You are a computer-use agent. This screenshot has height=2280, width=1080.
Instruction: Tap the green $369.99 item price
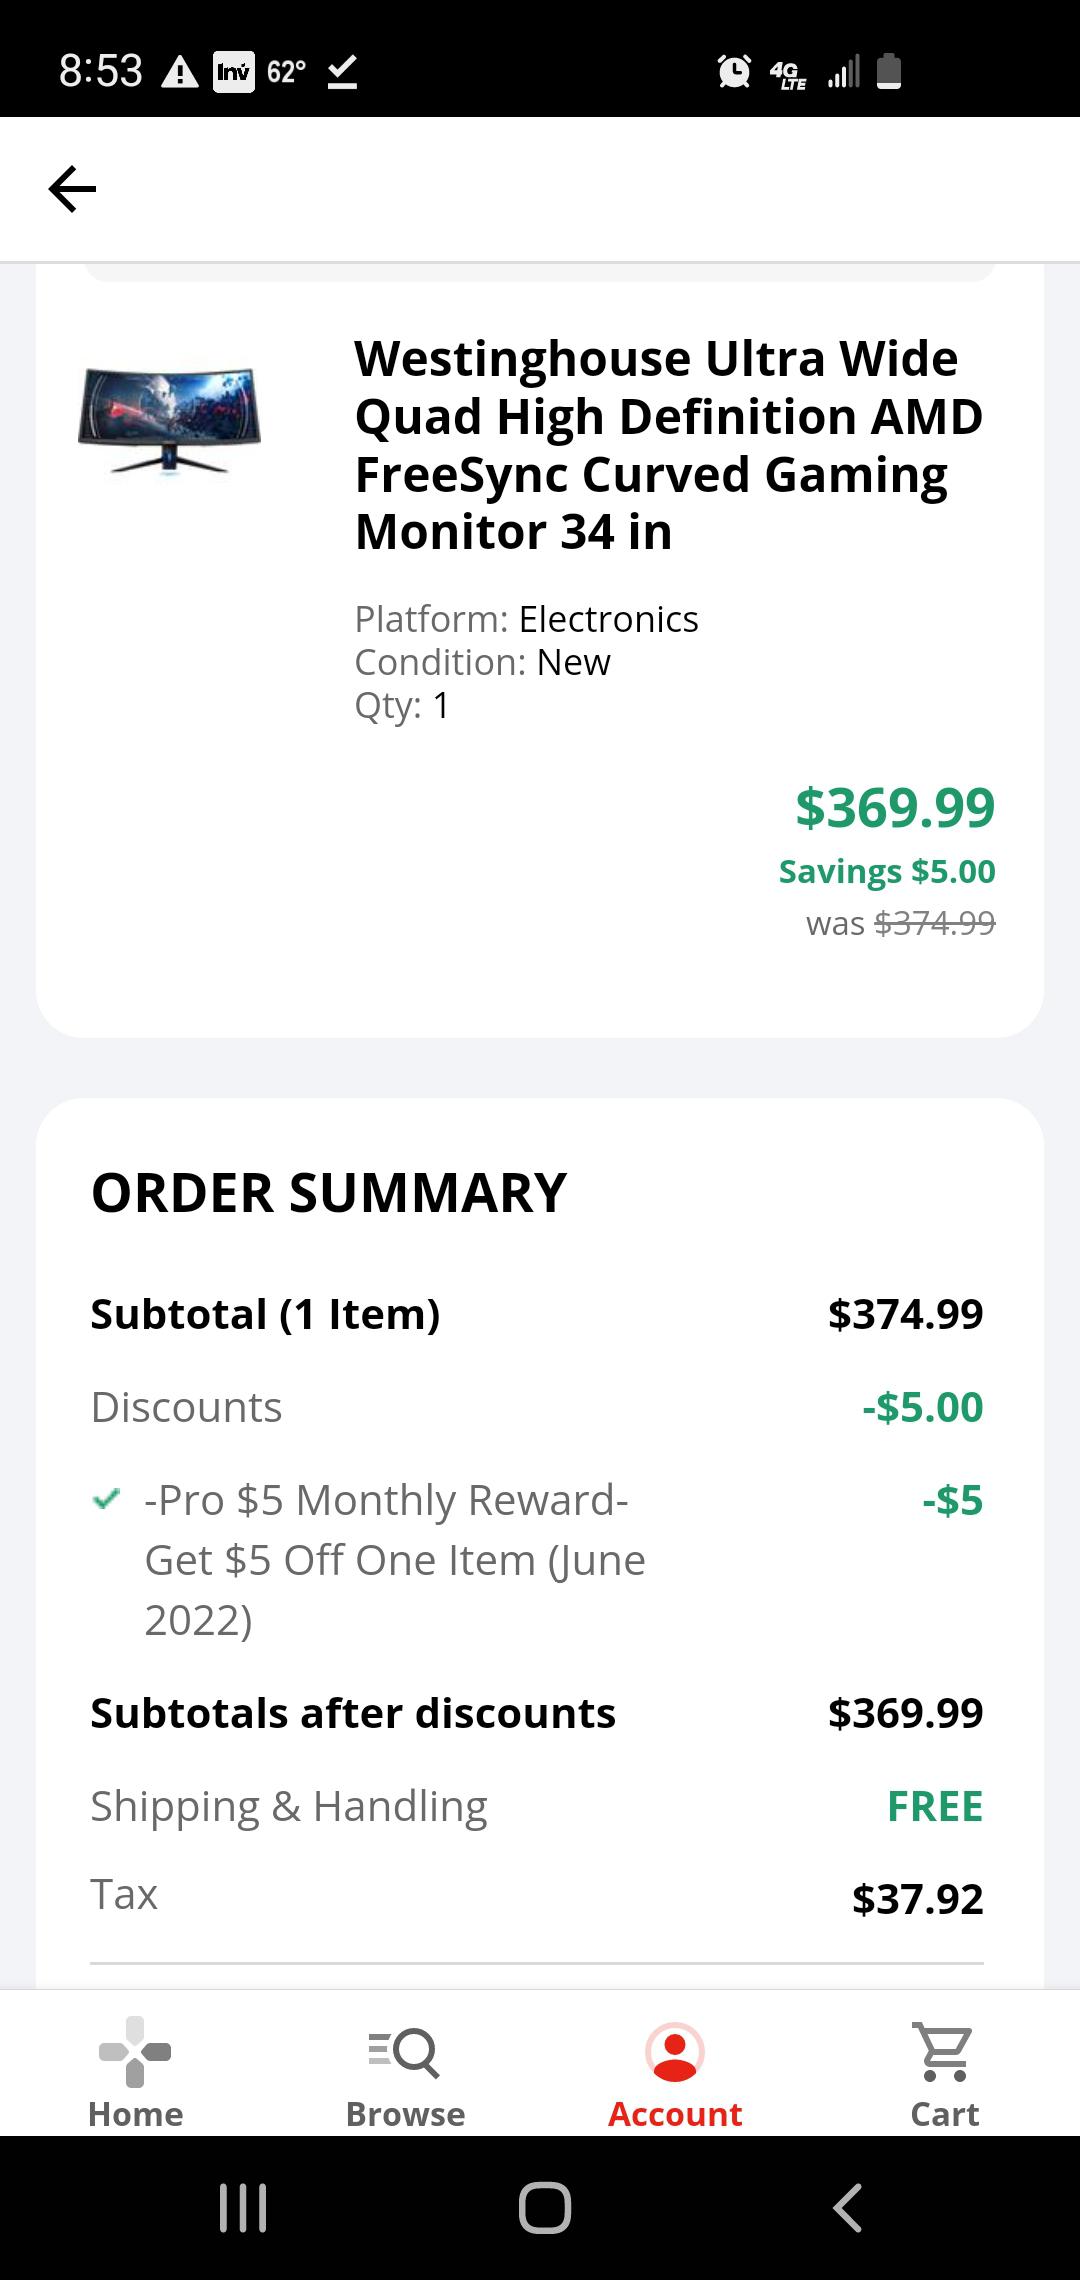pyautogui.click(x=895, y=808)
